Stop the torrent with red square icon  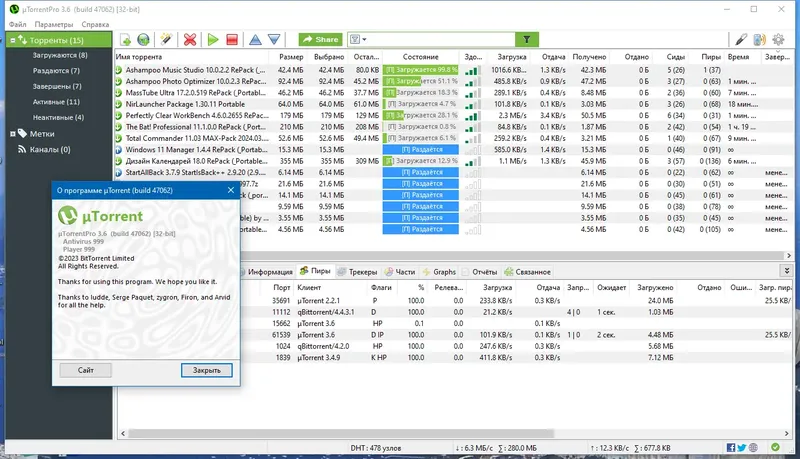click(232, 39)
